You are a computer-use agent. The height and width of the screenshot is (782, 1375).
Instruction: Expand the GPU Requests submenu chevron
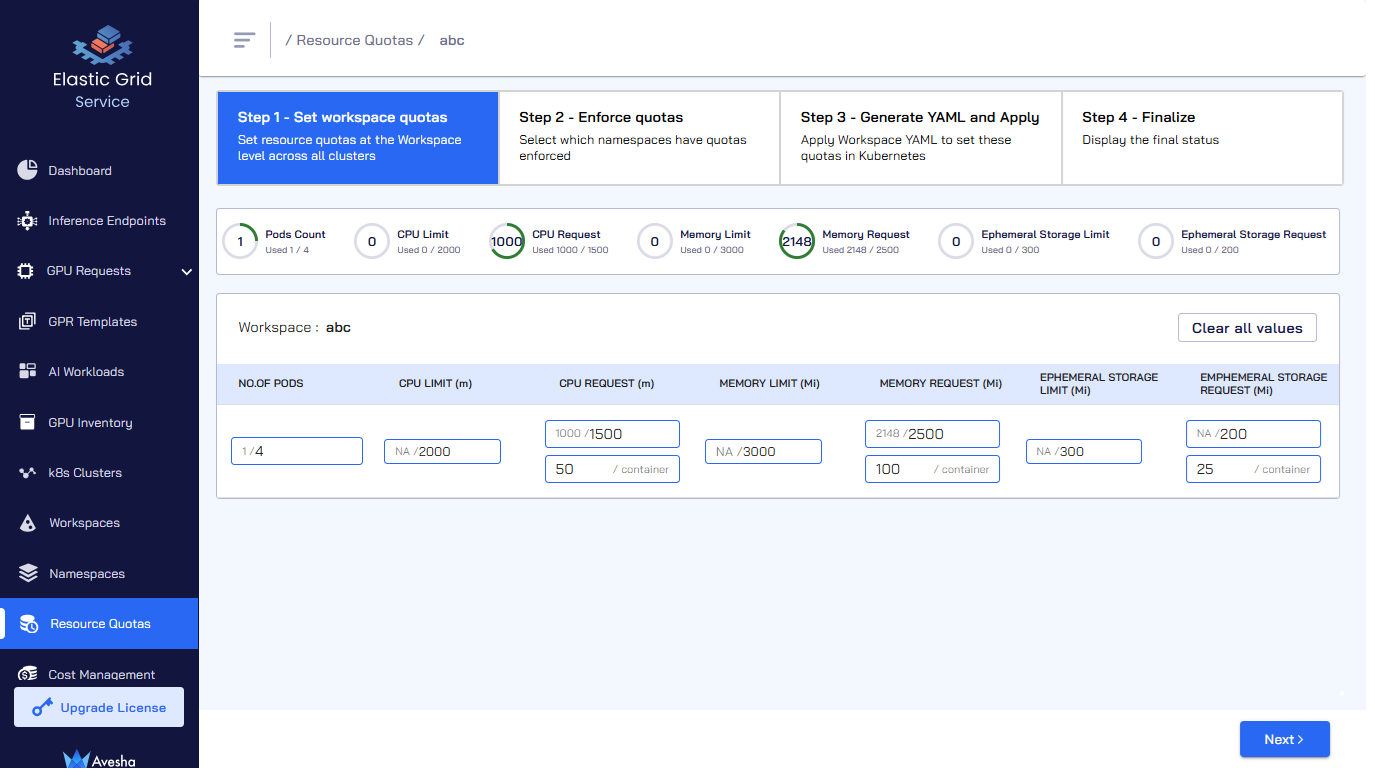[186, 271]
